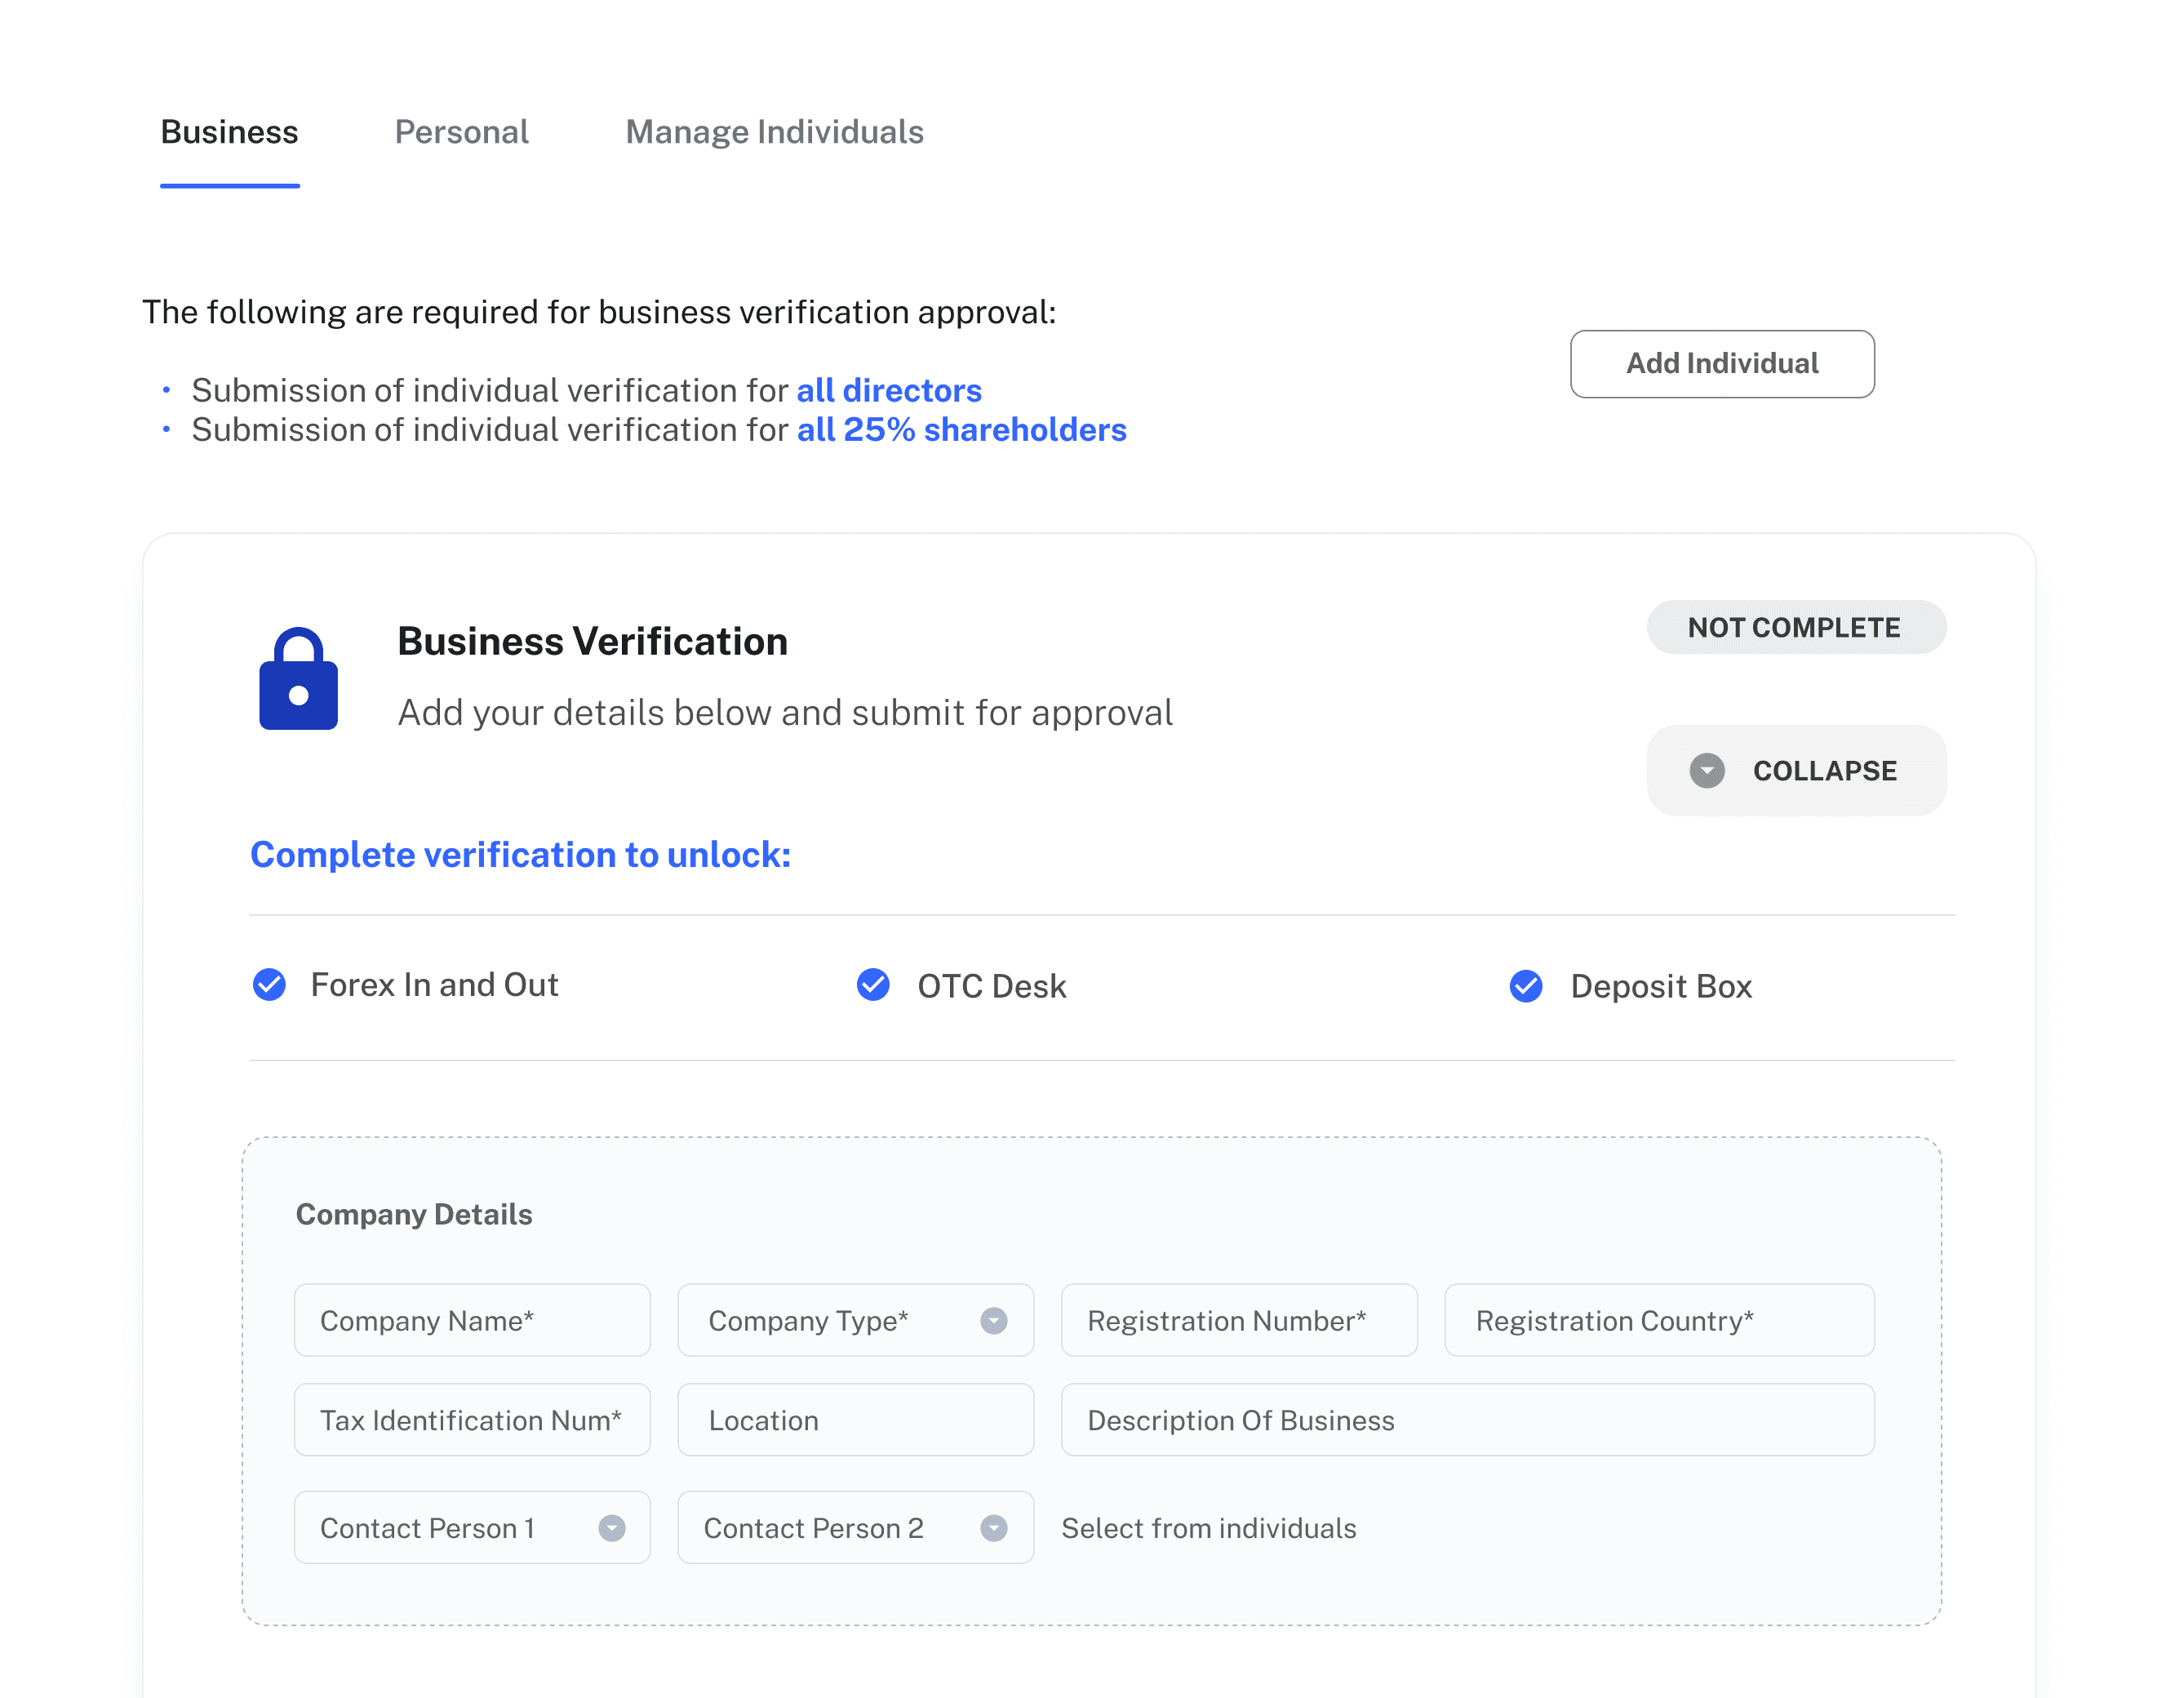Select the Business tab
2184x1698 pixels.
pyautogui.click(x=229, y=132)
